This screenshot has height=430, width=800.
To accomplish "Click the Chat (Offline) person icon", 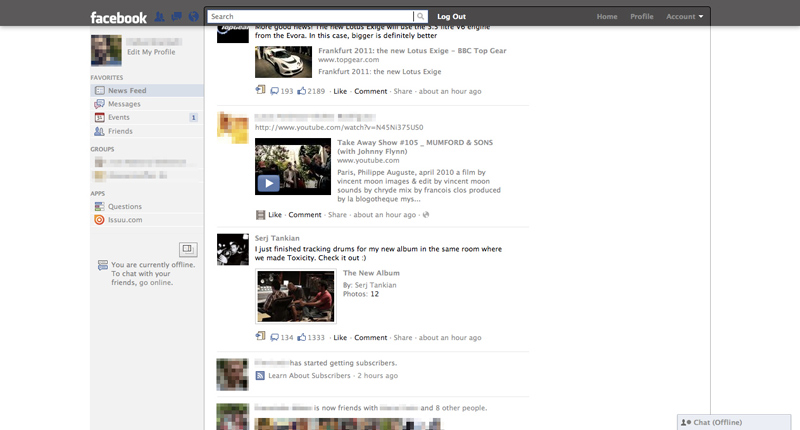I will pos(686,422).
